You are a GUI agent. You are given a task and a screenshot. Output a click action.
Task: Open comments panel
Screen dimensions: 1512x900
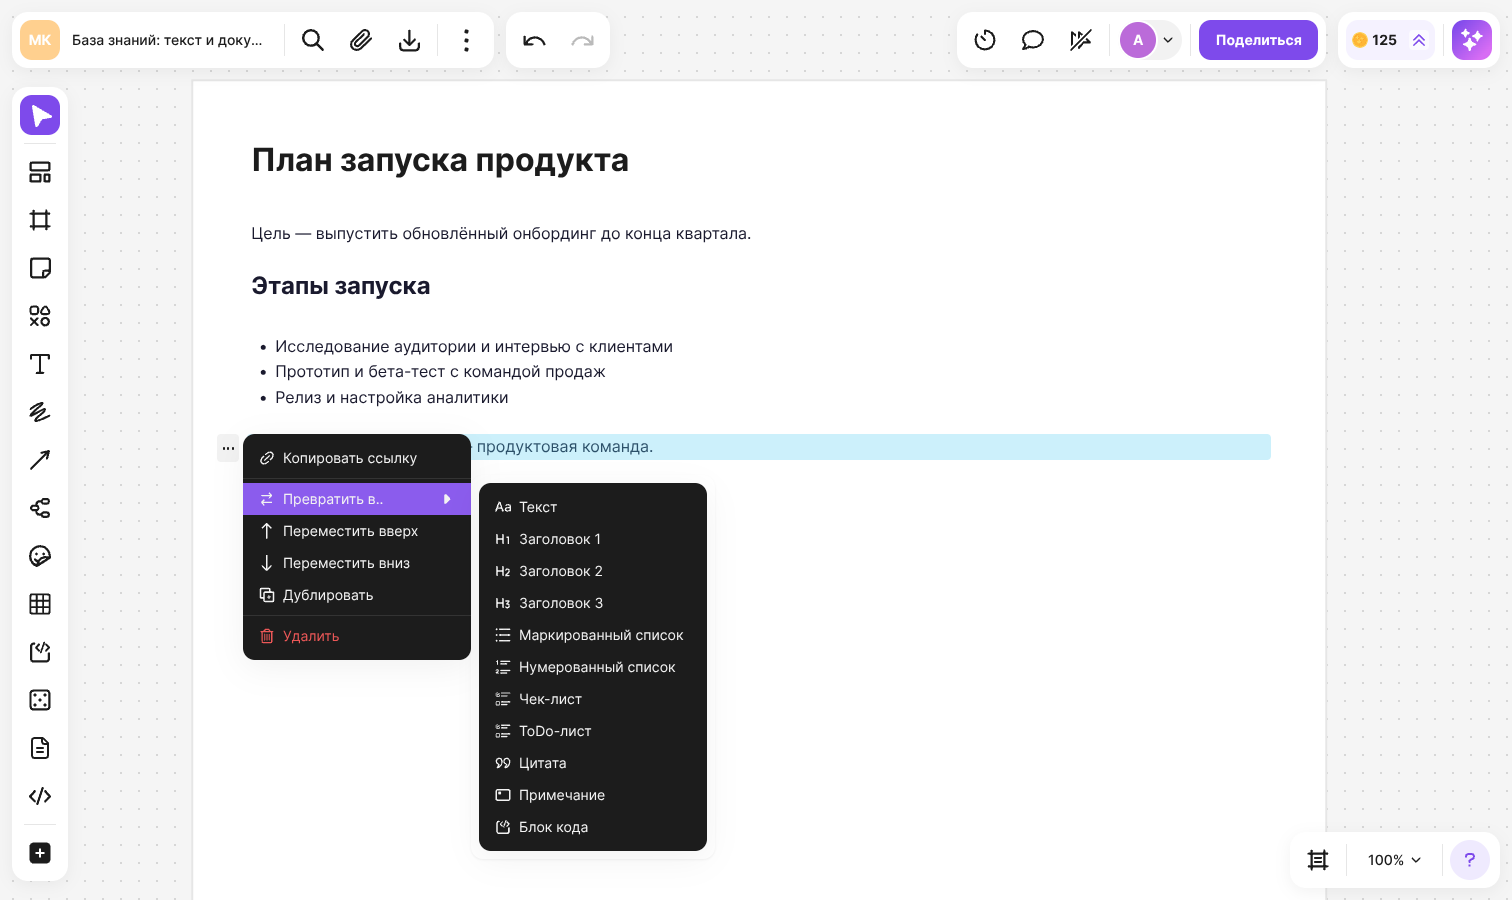(1033, 40)
